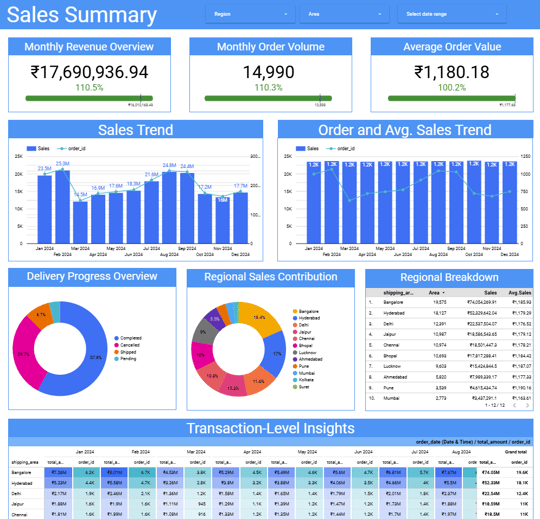540x519 pixels.
Task: Click the Sales column header in Regional Breakdown
Action: coord(490,293)
